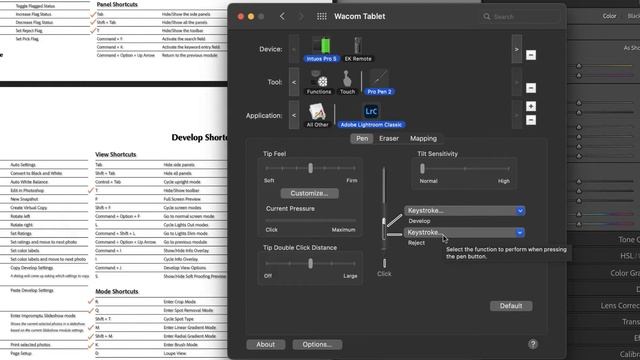The height and width of the screenshot is (360, 640).
Task: Choose the Functions tool icon
Action: point(319,82)
